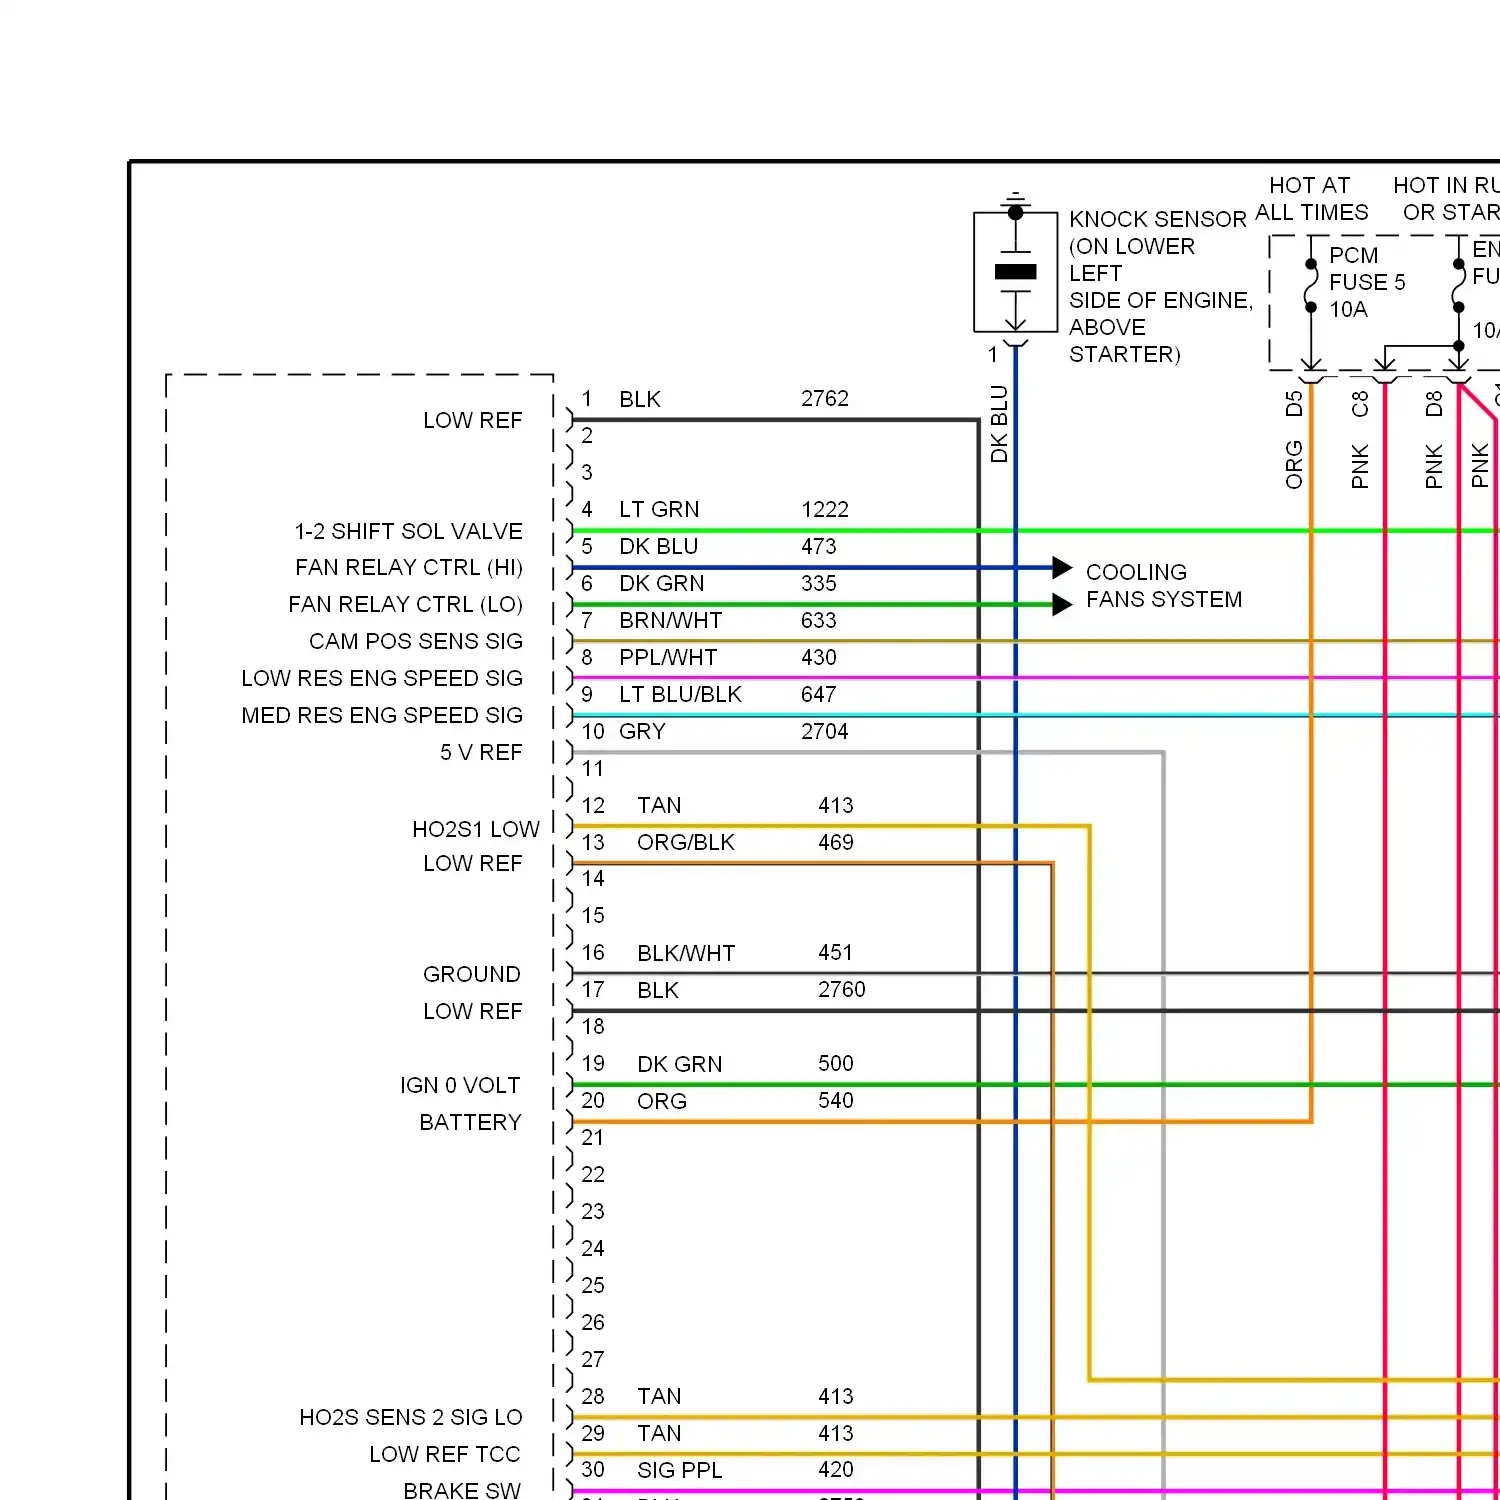The width and height of the screenshot is (1500, 1500).
Task: Select the LOW REF TCC label
Action: click(x=444, y=1454)
